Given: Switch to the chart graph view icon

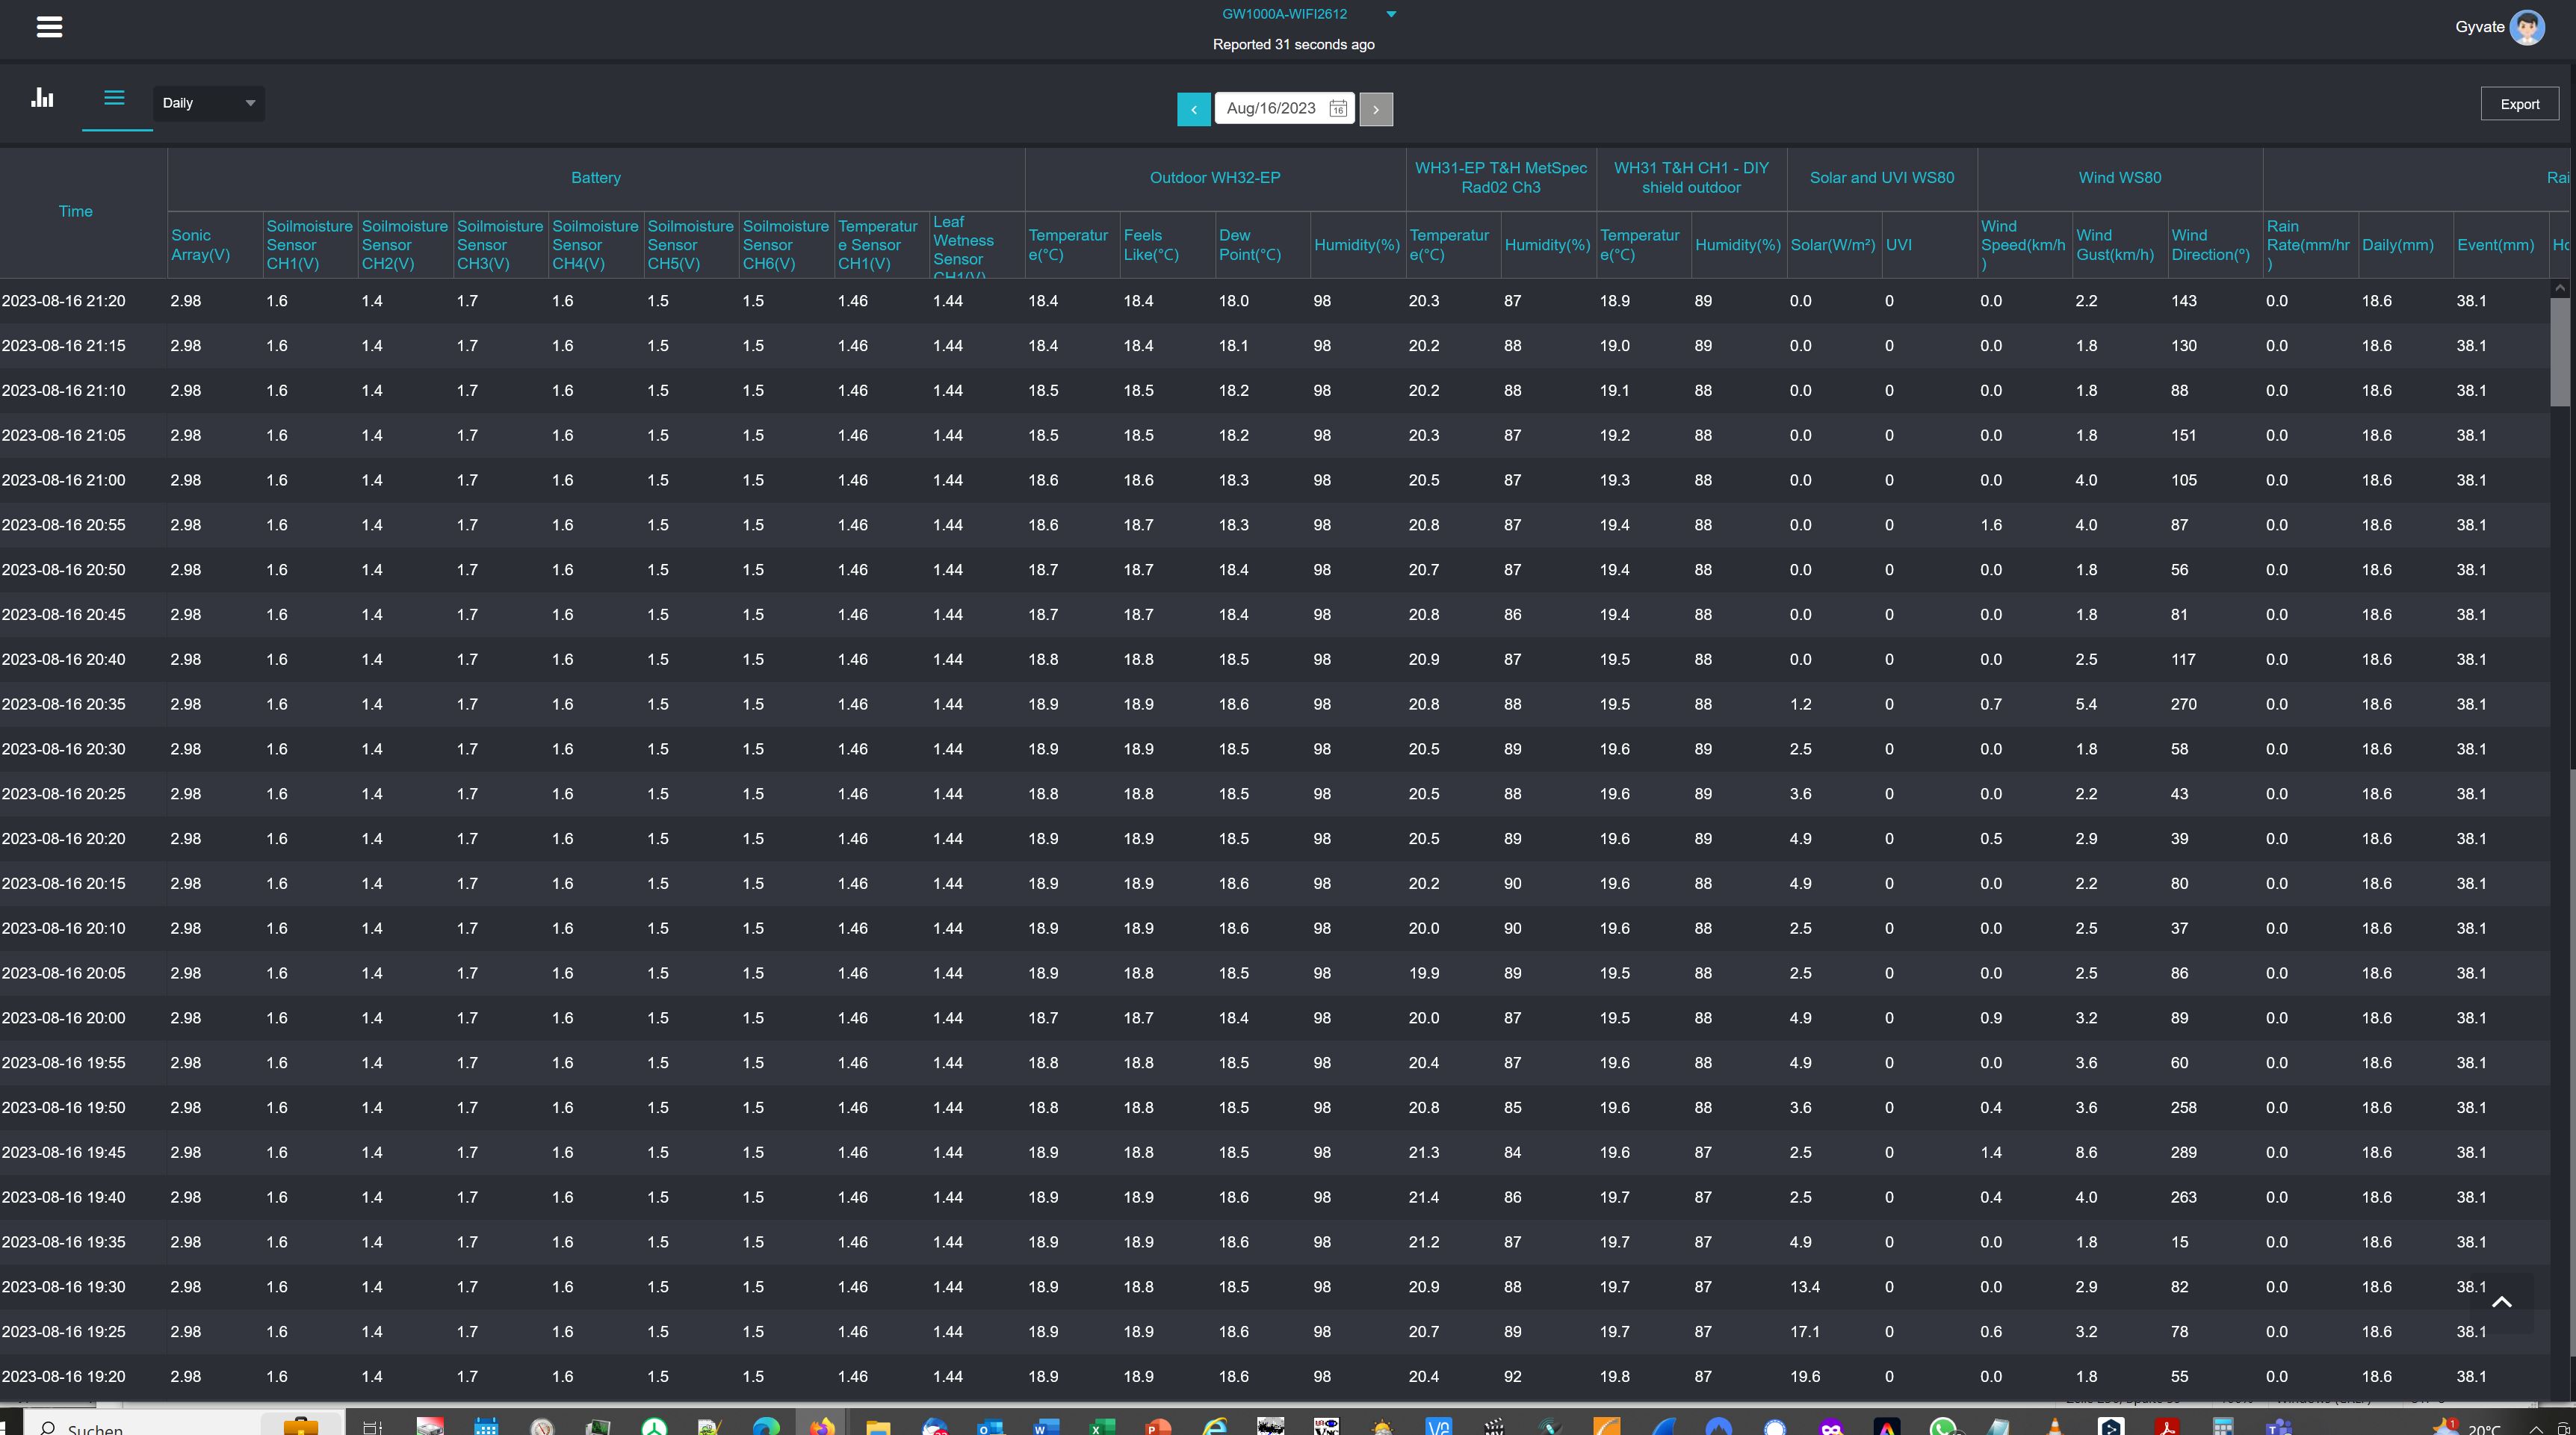Looking at the screenshot, I should (42, 98).
